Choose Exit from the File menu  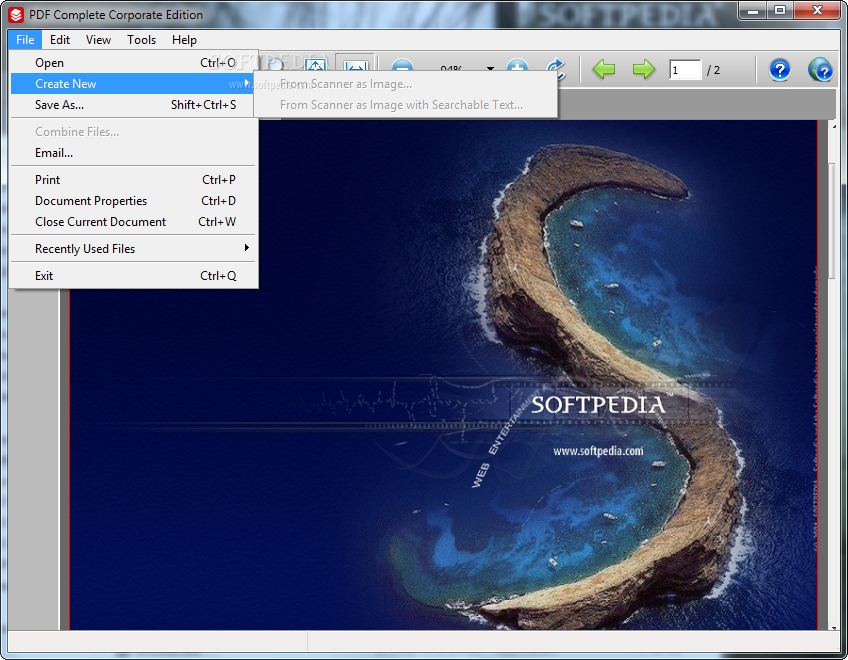point(133,276)
